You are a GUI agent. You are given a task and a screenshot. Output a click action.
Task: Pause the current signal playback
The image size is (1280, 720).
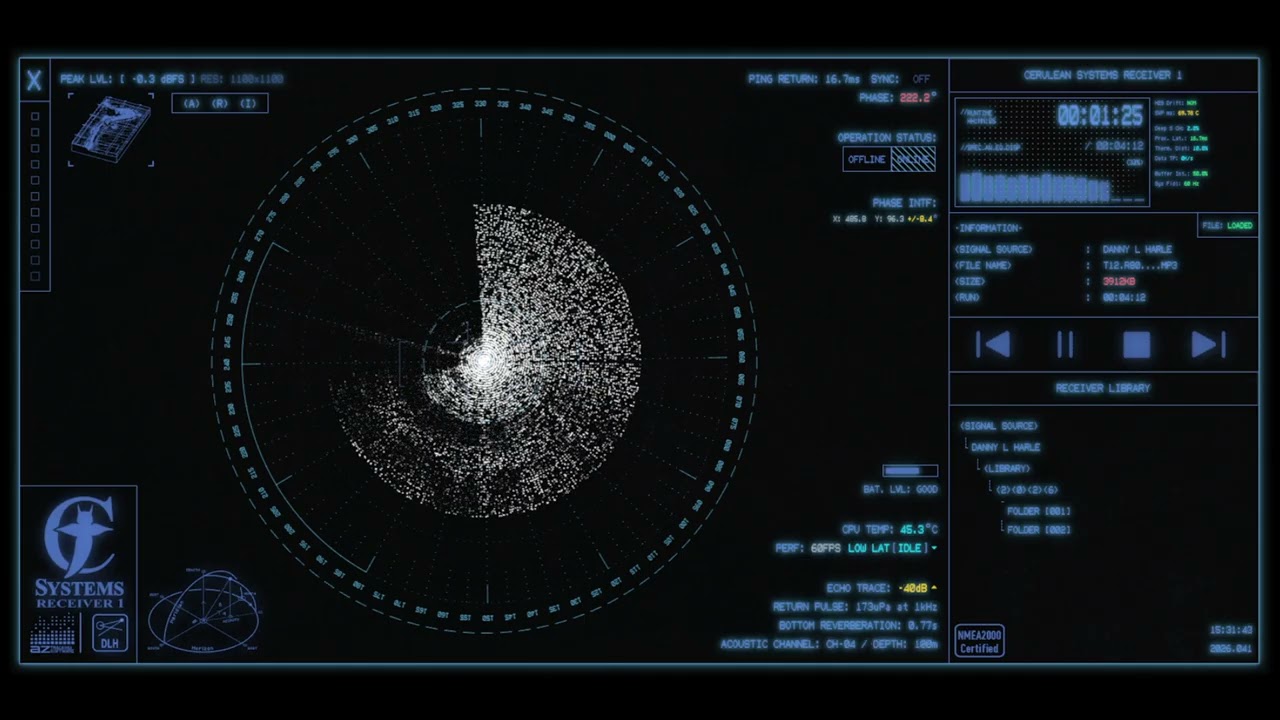tap(1065, 345)
